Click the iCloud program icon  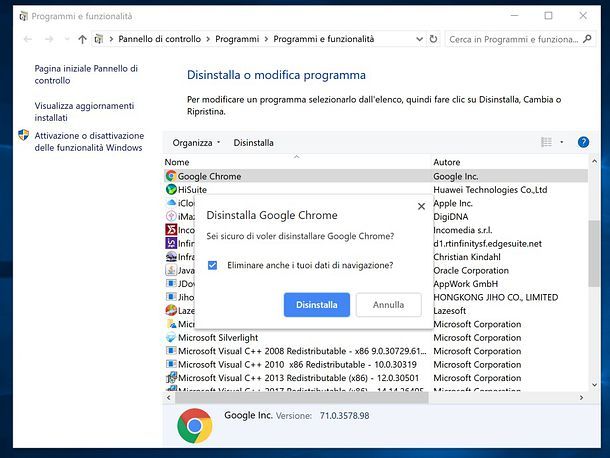point(171,203)
